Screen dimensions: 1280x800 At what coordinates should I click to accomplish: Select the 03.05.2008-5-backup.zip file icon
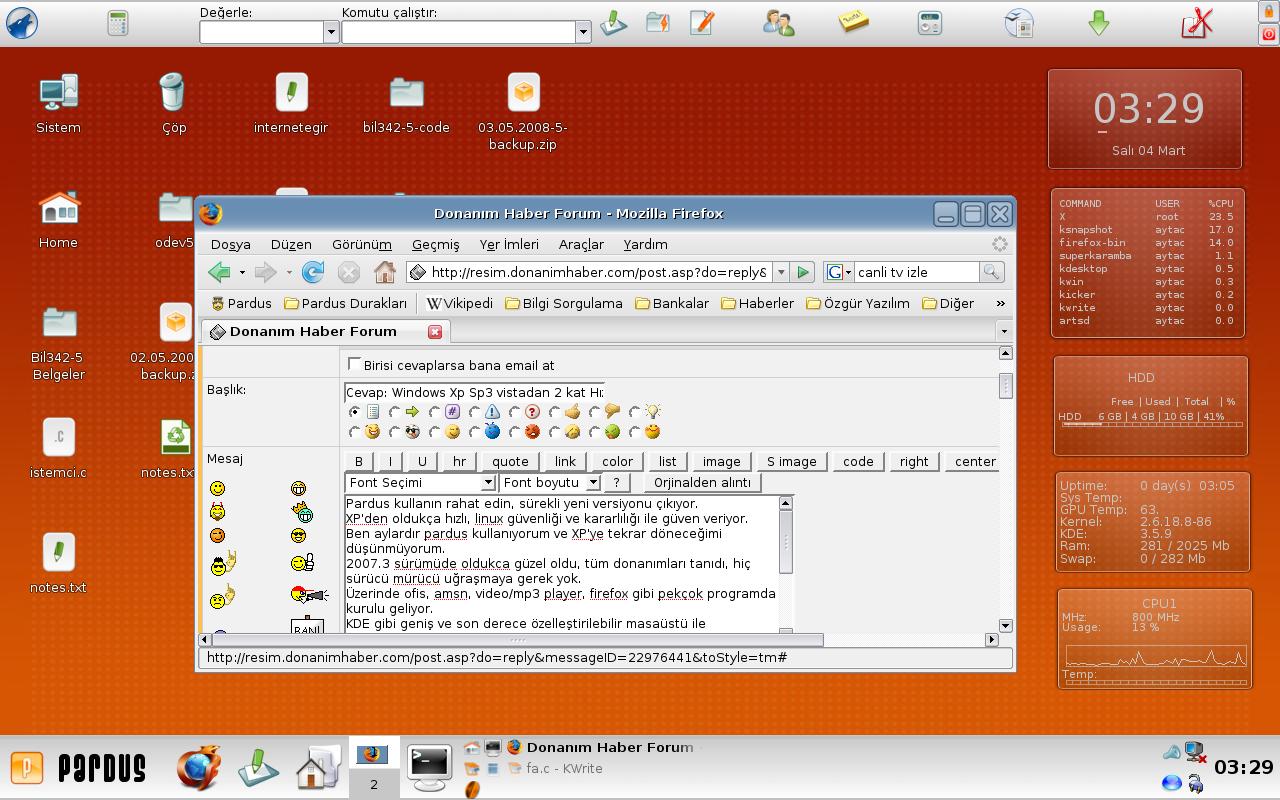tap(522, 93)
